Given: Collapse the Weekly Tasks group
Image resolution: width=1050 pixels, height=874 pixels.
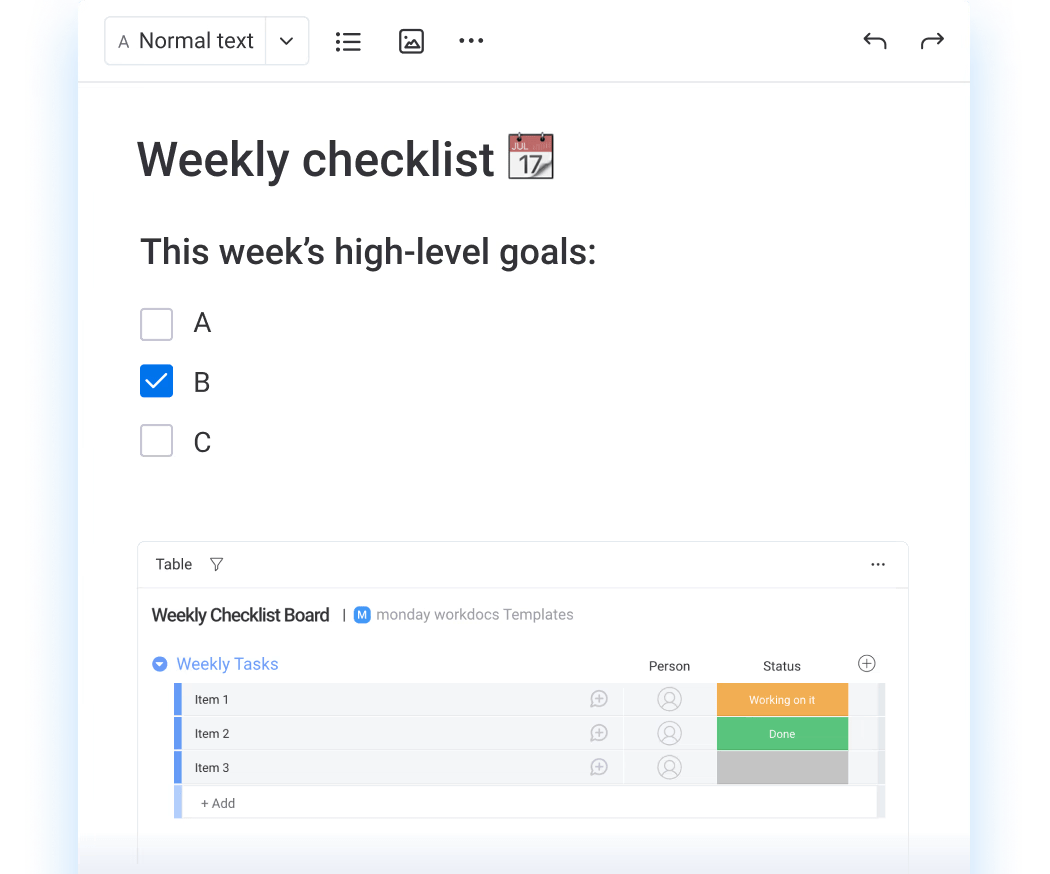Looking at the screenshot, I should pos(159,664).
